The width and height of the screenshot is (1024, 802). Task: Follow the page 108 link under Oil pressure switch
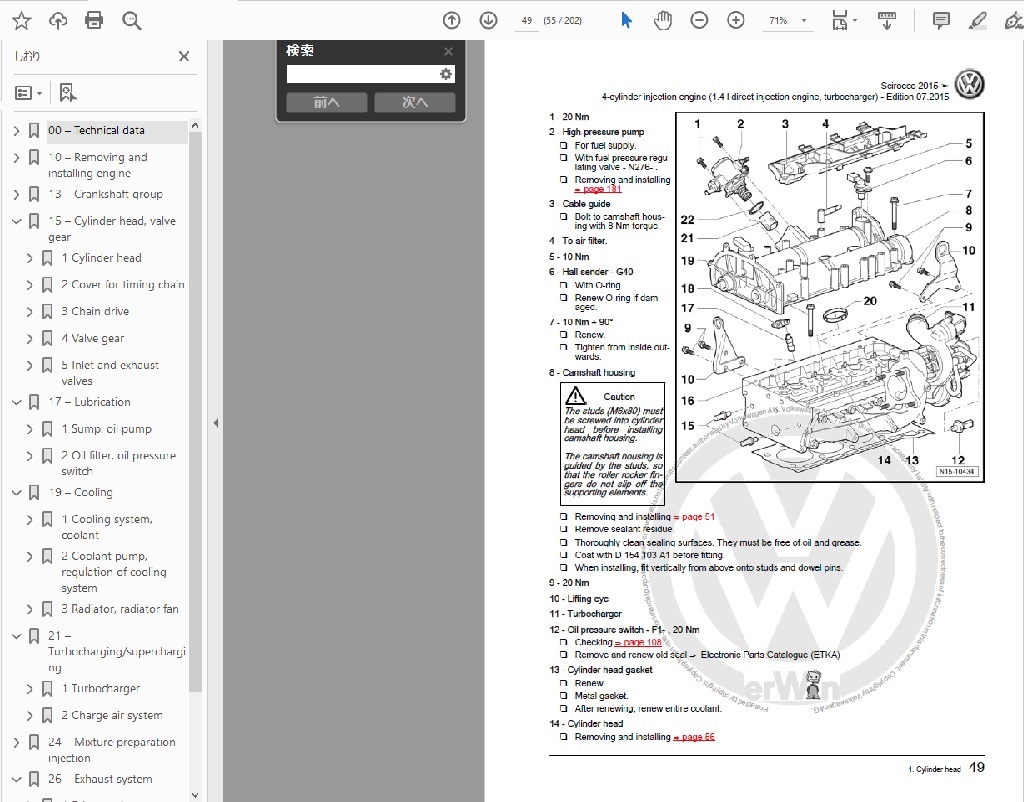coord(638,642)
